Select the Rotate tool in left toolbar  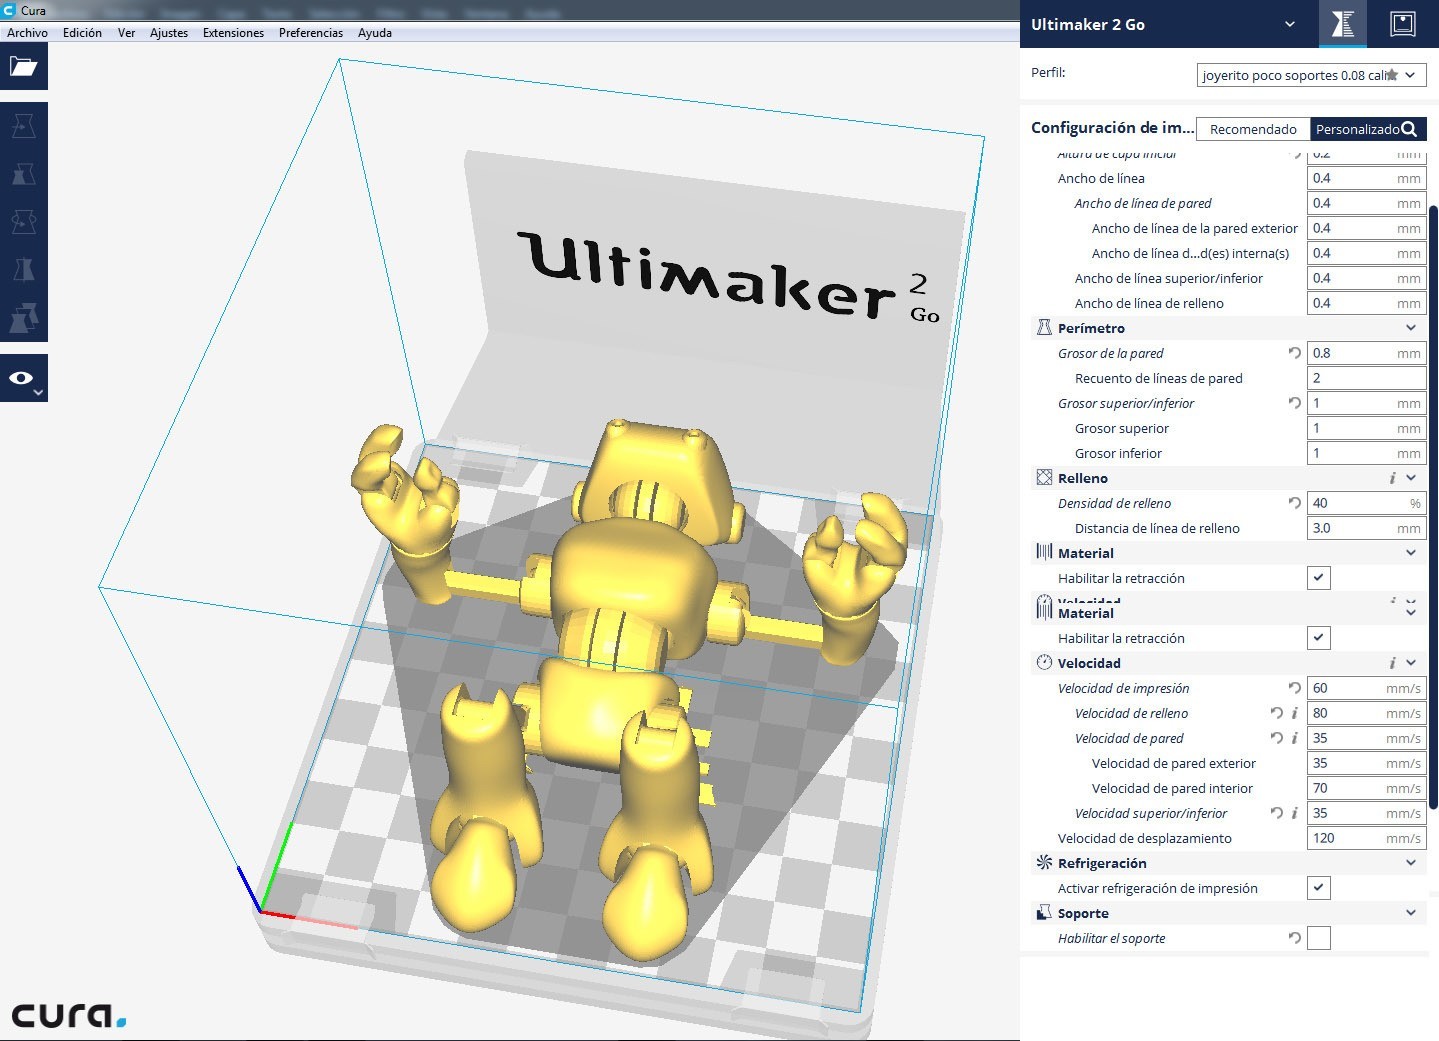click(23, 222)
